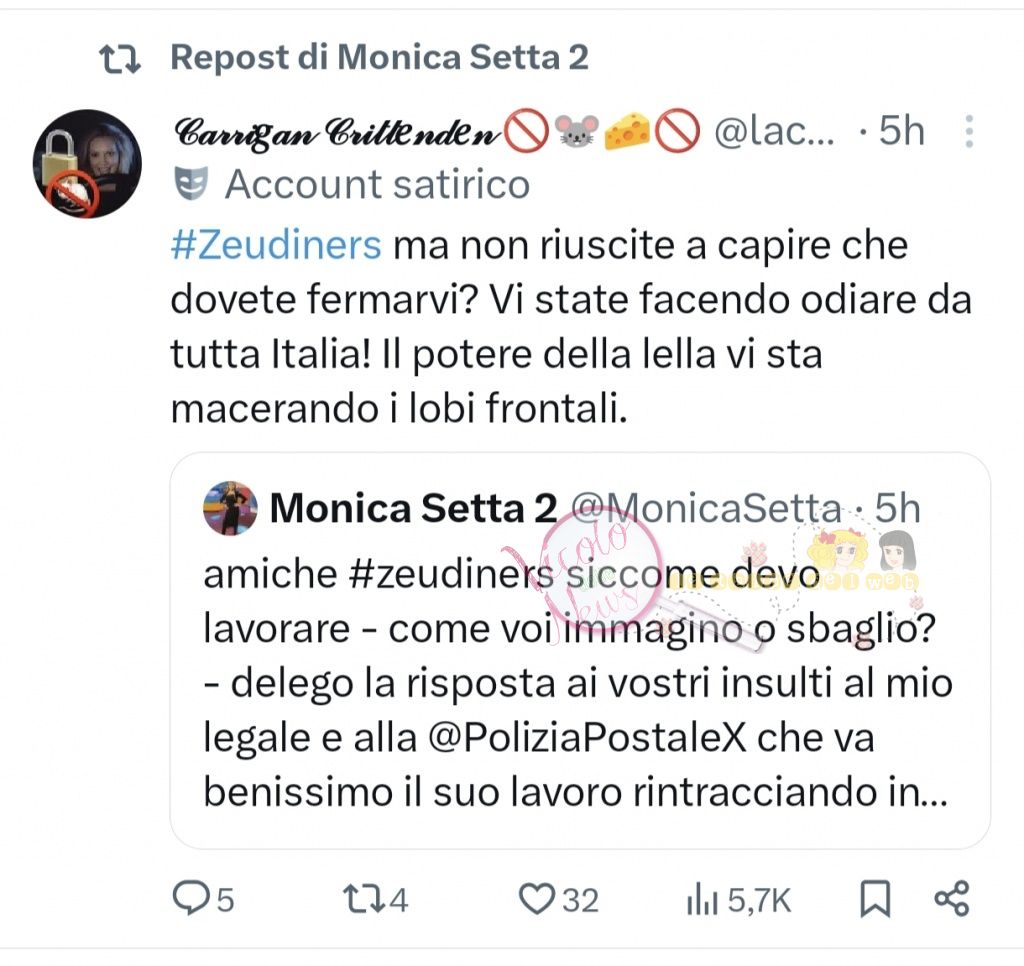
Task: Tap the share icon
Action: [951, 898]
